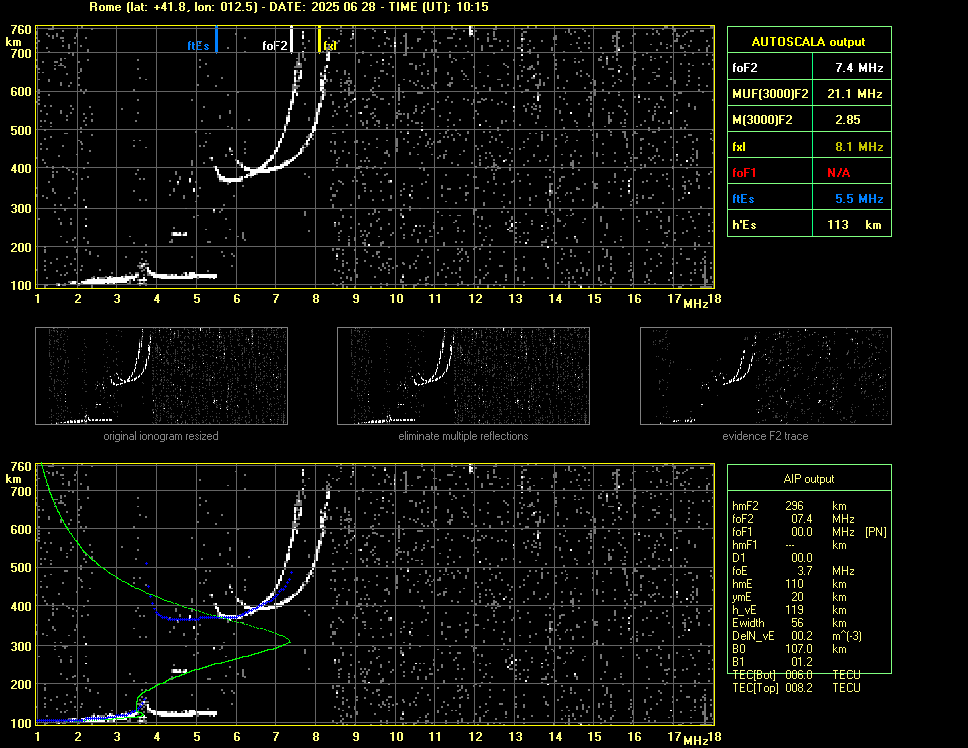Click the h'Es row label
The height and width of the screenshot is (748, 968).
744,225
